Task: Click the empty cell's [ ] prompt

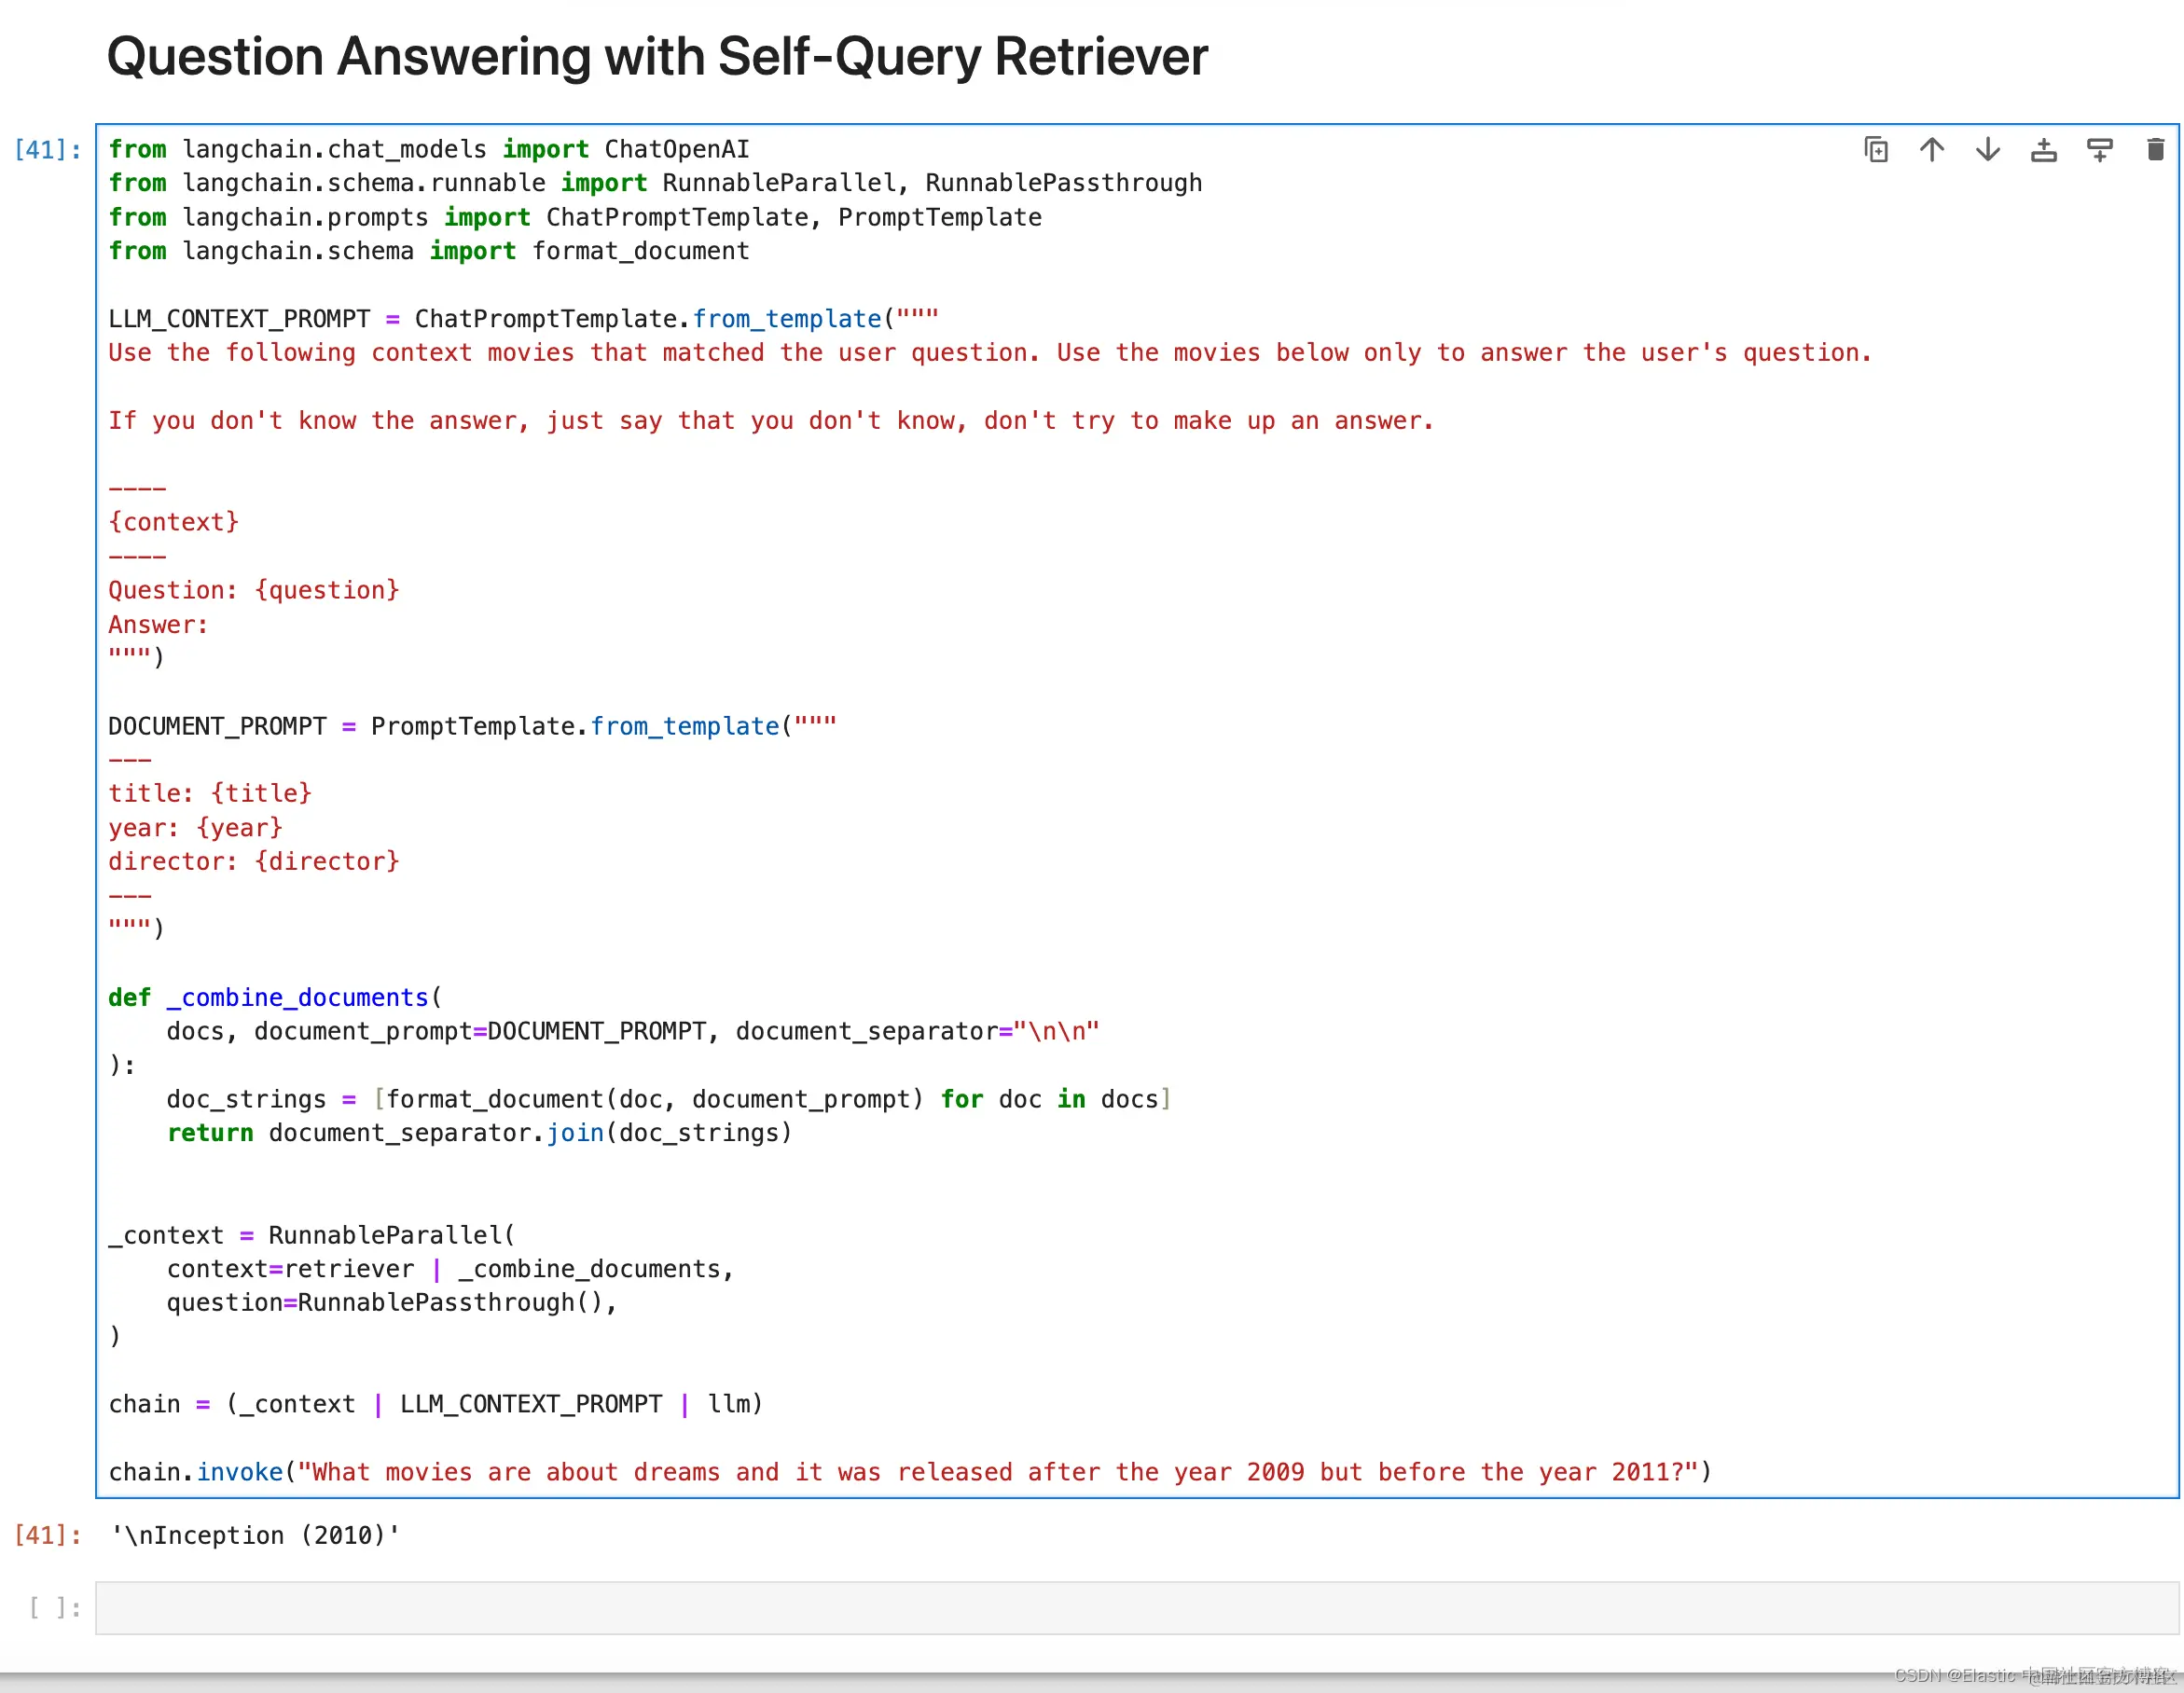Action: click(53, 1608)
